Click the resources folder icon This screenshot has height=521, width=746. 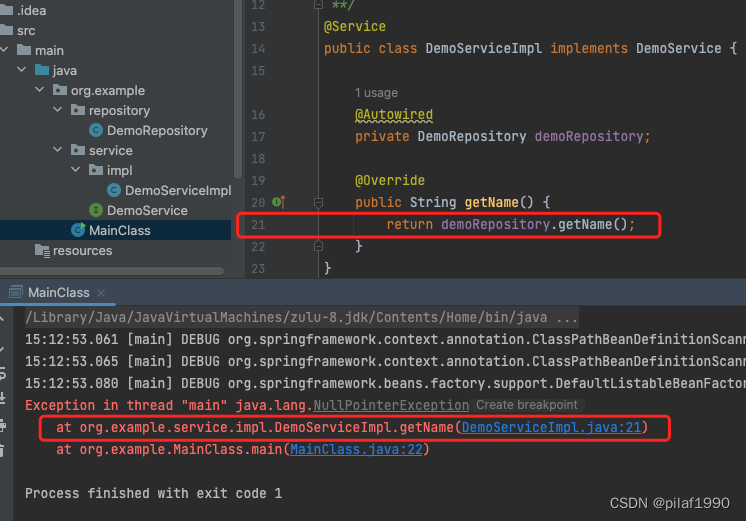(x=42, y=251)
